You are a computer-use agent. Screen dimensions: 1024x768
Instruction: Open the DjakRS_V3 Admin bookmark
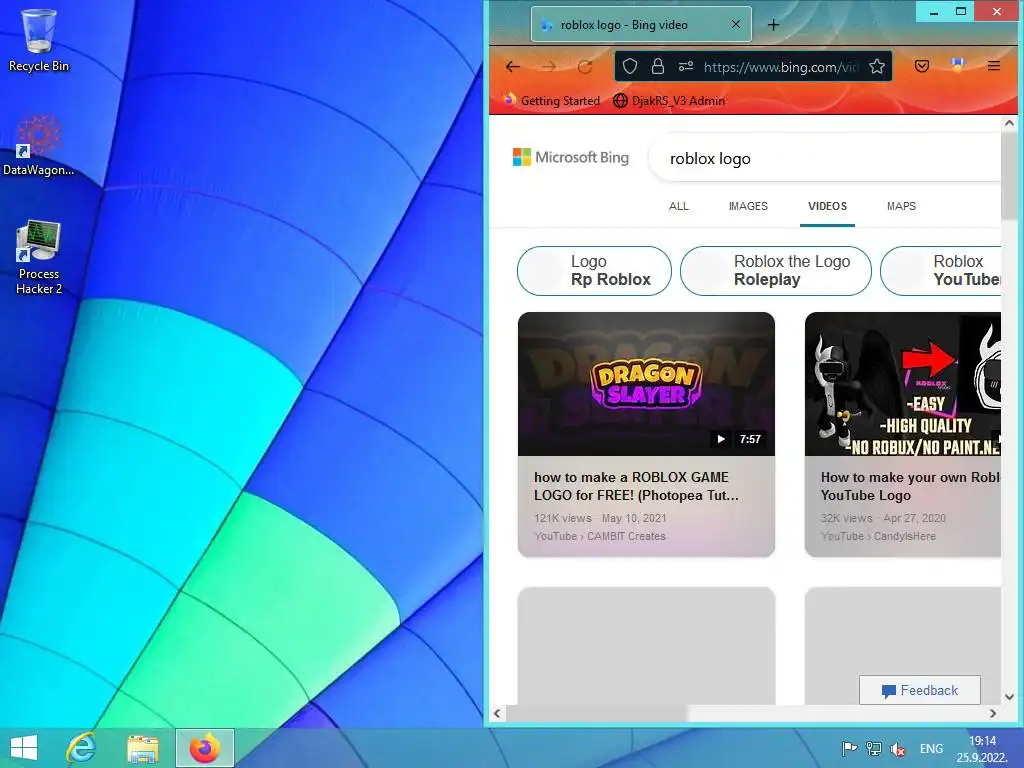(x=669, y=101)
